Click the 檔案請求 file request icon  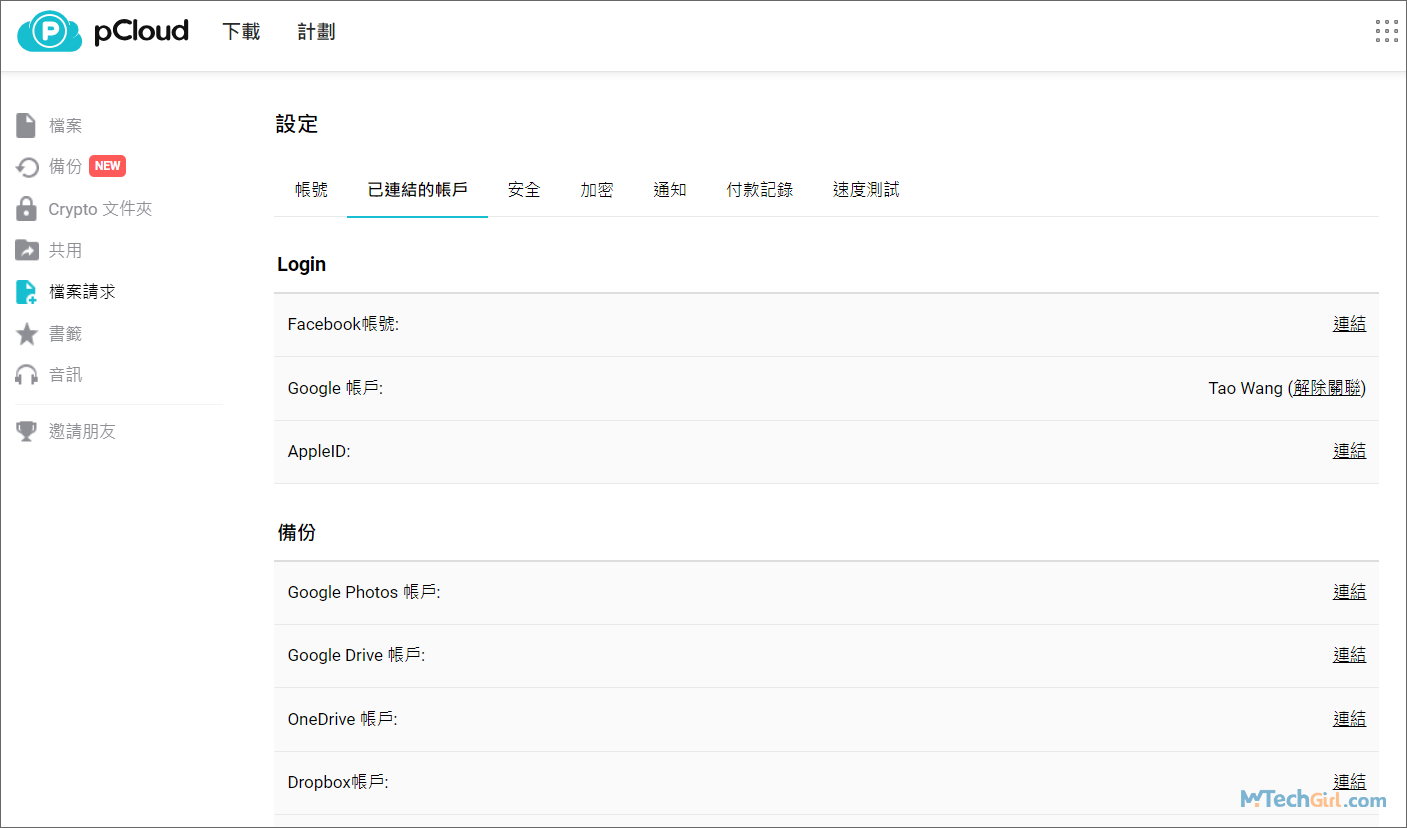click(27, 292)
